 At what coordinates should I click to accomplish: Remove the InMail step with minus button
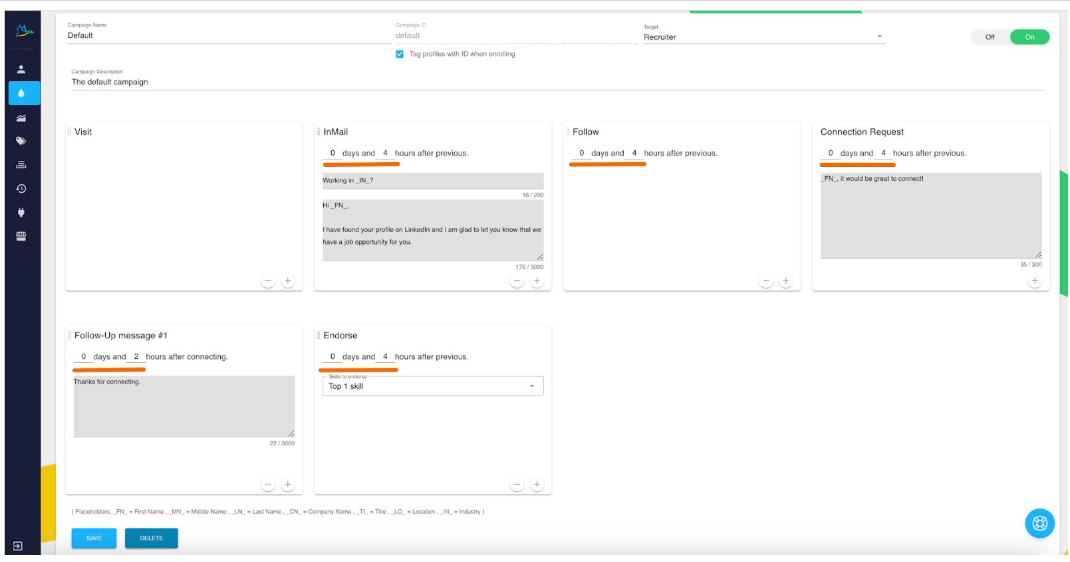pos(517,280)
